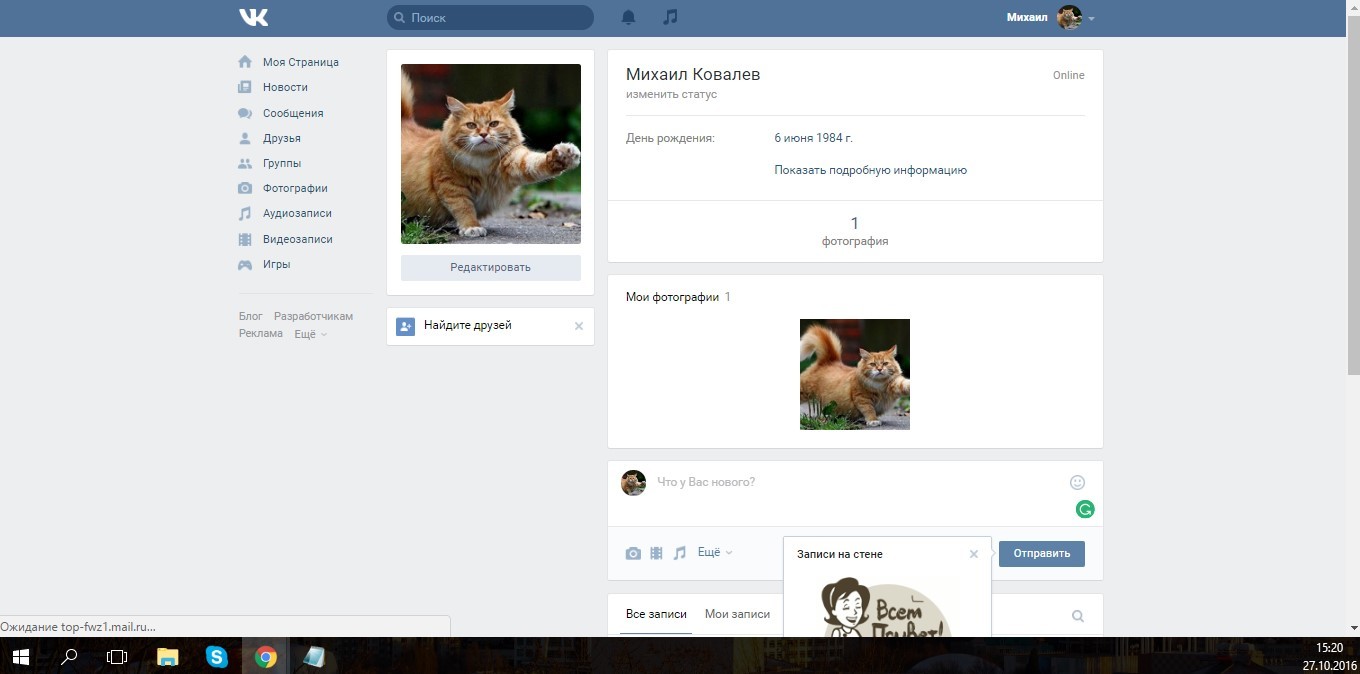Image resolution: width=1360 pixels, height=674 pixels.
Task: Open the emoji smiley picker
Action: [x=1077, y=482]
